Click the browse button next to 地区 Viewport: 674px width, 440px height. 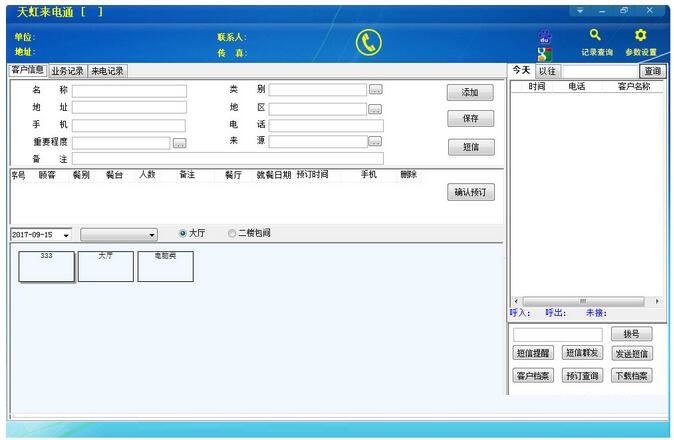coord(375,108)
